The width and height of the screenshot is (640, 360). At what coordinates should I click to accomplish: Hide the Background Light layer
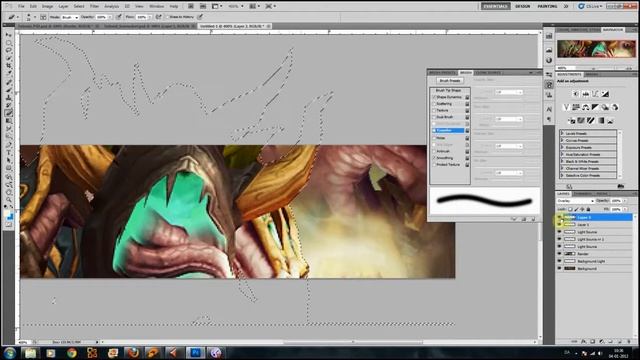pos(560,261)
